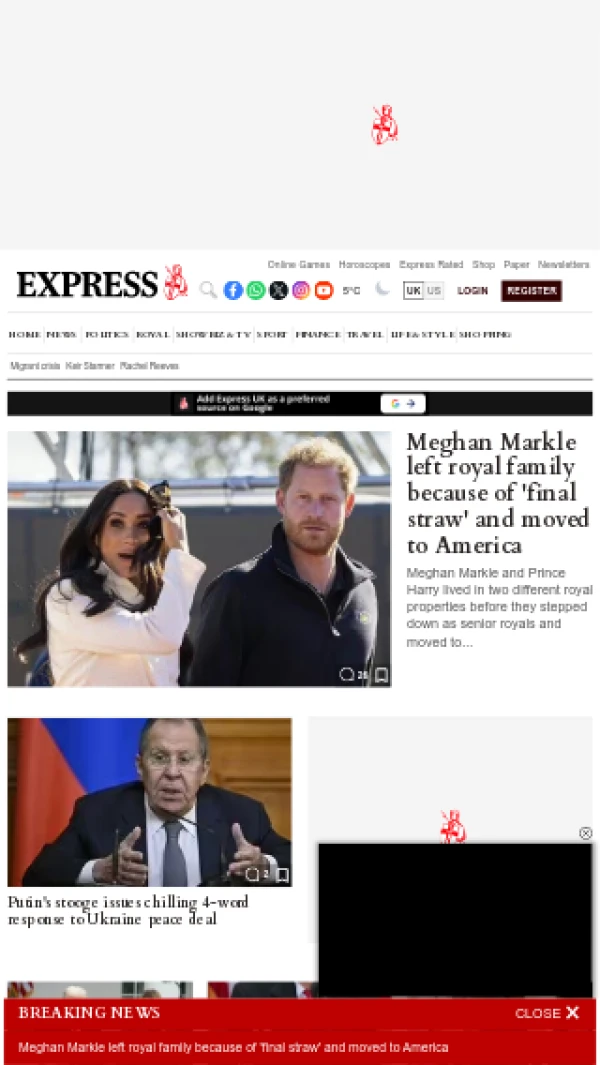This screenshot has width=600, height=1065.
Task: Open the Meghan and Harry lead photo
Action: click(199, 559)
